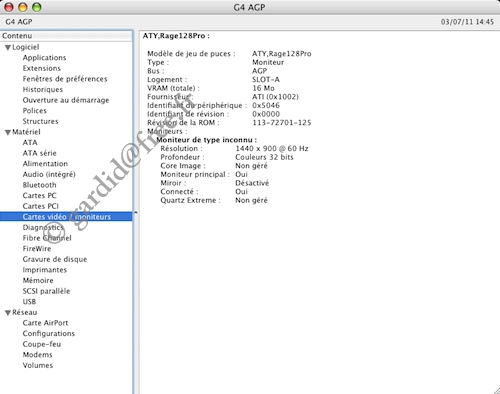Select Carte AirPort under Réseau

(45, 323)
